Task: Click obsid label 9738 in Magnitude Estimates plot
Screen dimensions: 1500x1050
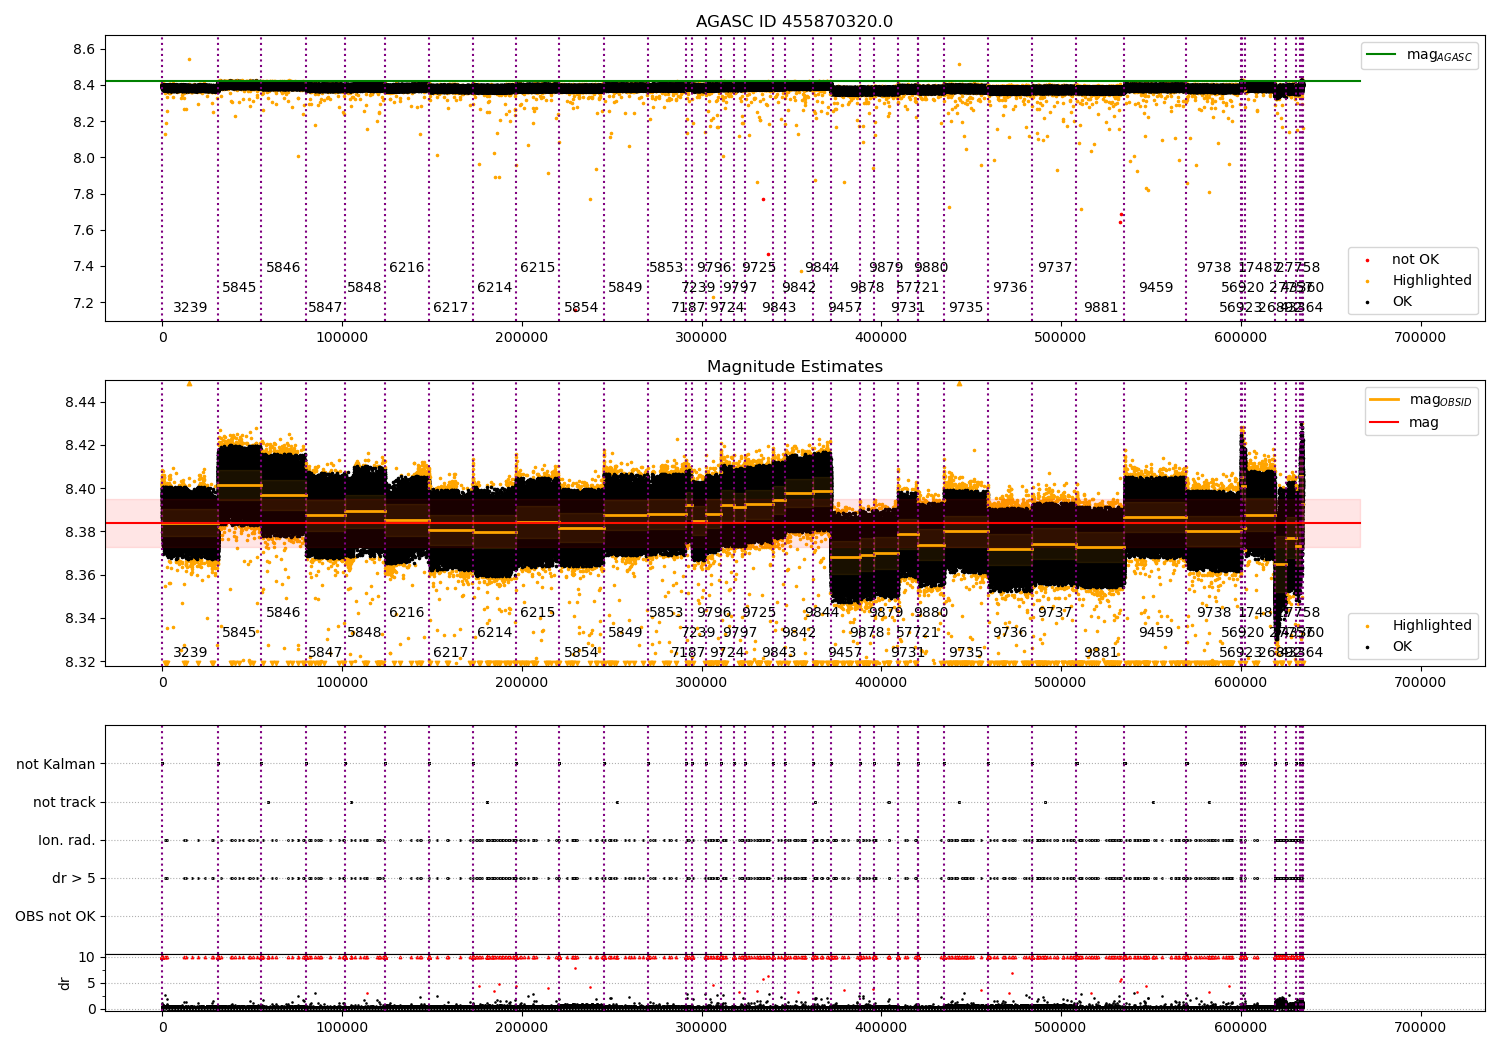Action: pos(1214,612)
